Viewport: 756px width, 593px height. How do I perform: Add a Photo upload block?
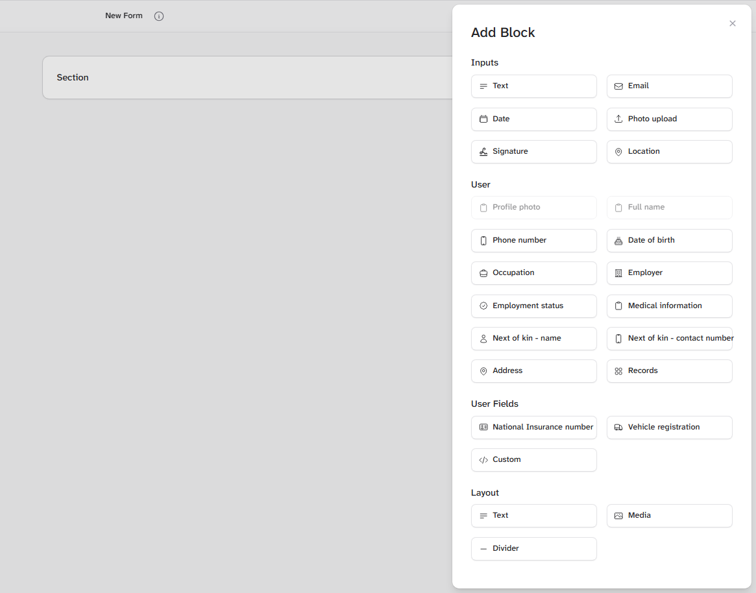point(669,119)
